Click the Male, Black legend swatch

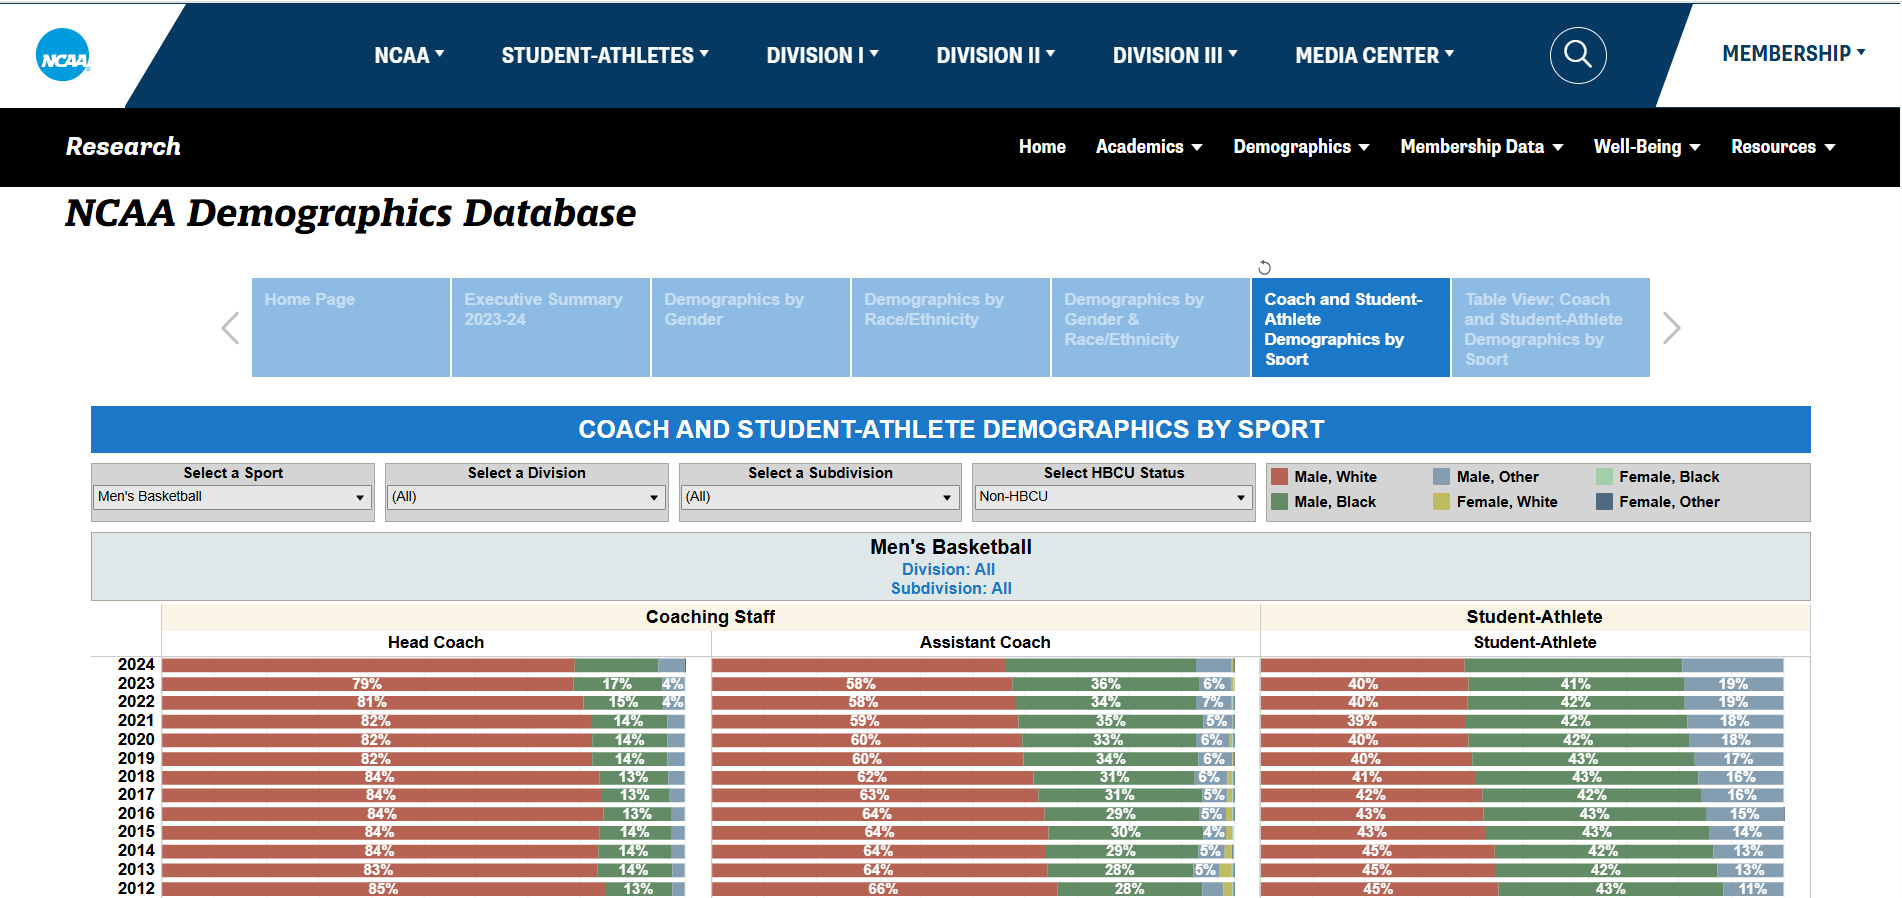[1279, 502]
